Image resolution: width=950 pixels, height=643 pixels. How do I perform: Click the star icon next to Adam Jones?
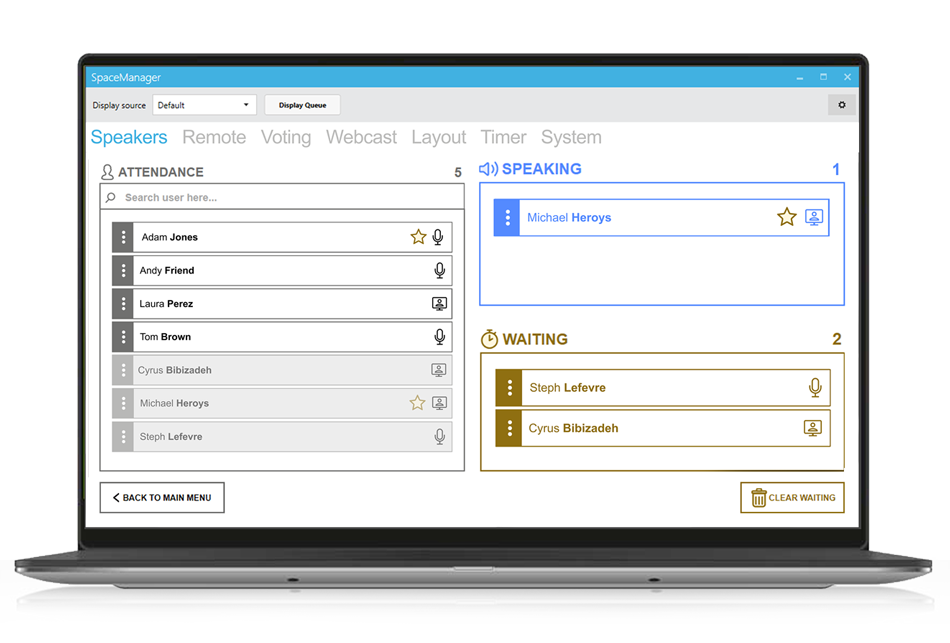coord(418,237)
